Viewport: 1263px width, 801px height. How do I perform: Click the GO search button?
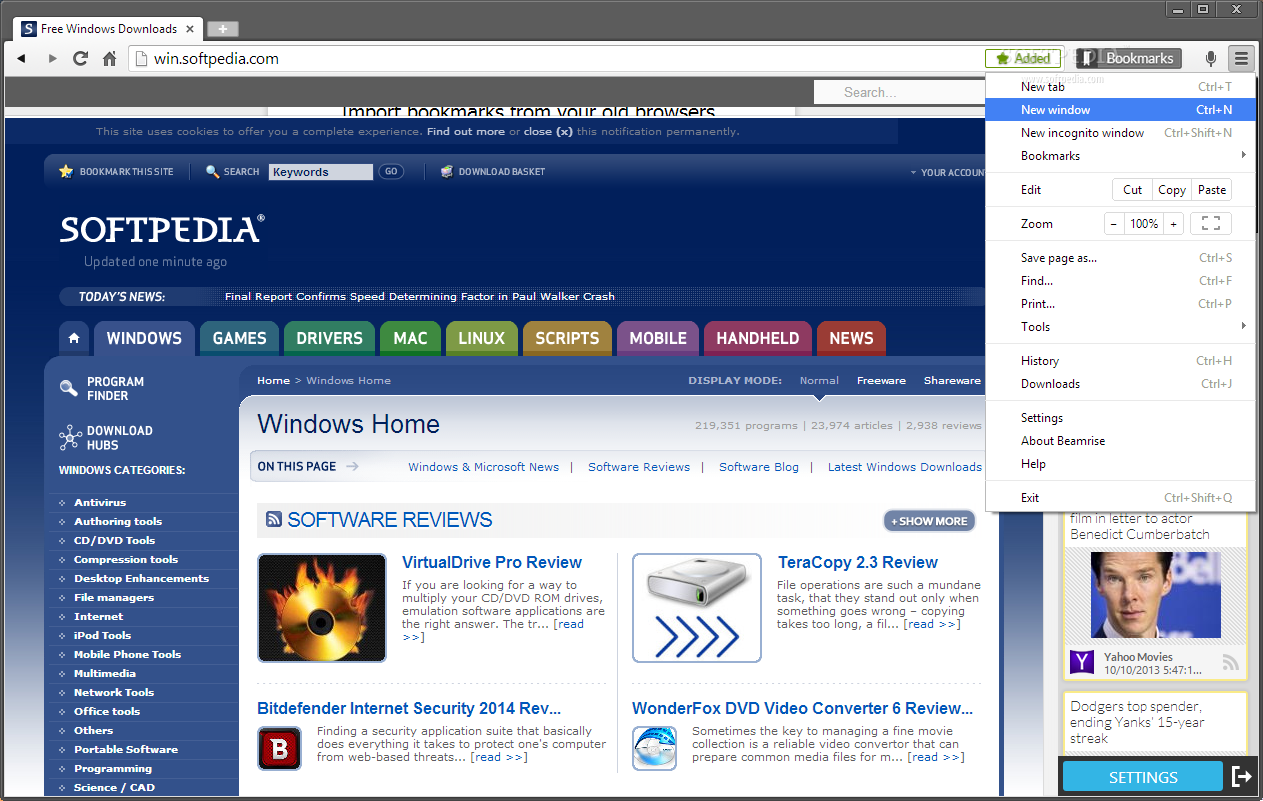click(x=391, y=172)
